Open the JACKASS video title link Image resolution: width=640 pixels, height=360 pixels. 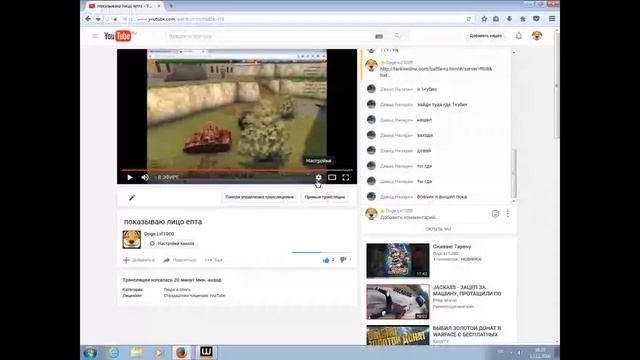(467, 291)
